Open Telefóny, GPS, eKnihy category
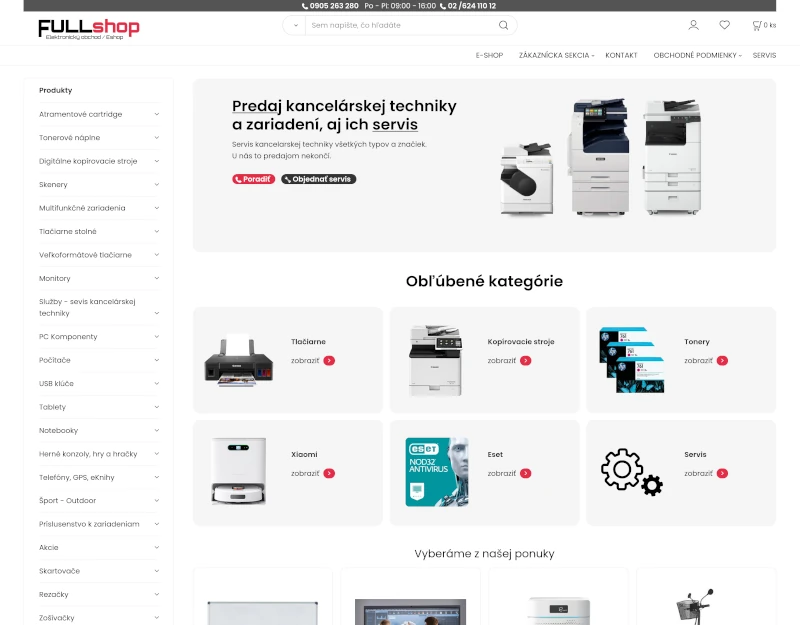 77,478
